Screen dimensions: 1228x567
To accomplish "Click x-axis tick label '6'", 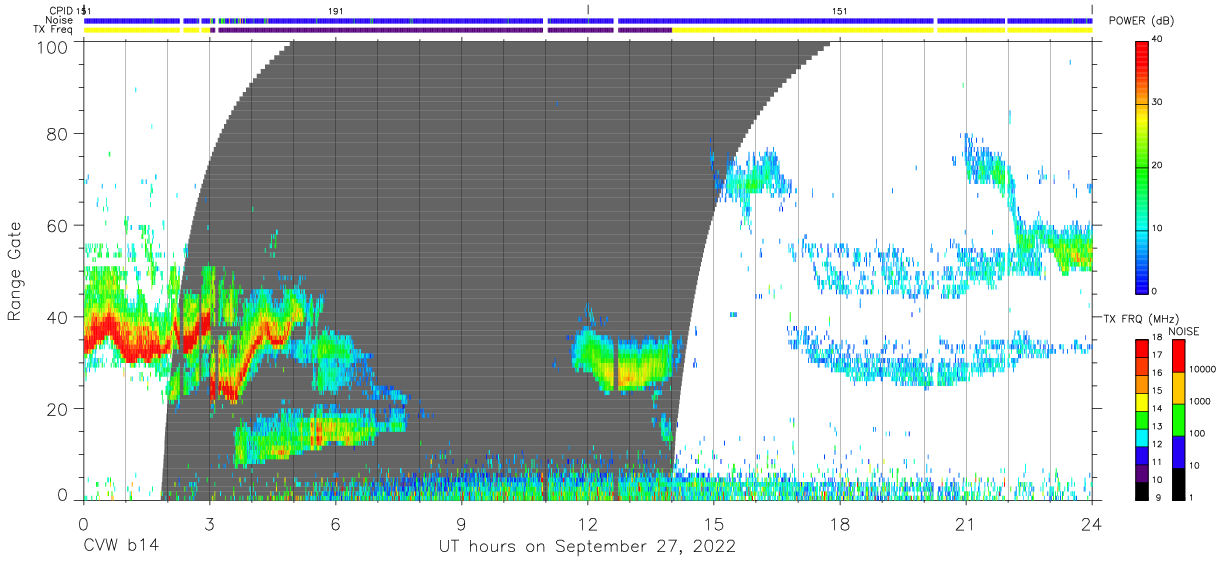I will pos(336,525).
